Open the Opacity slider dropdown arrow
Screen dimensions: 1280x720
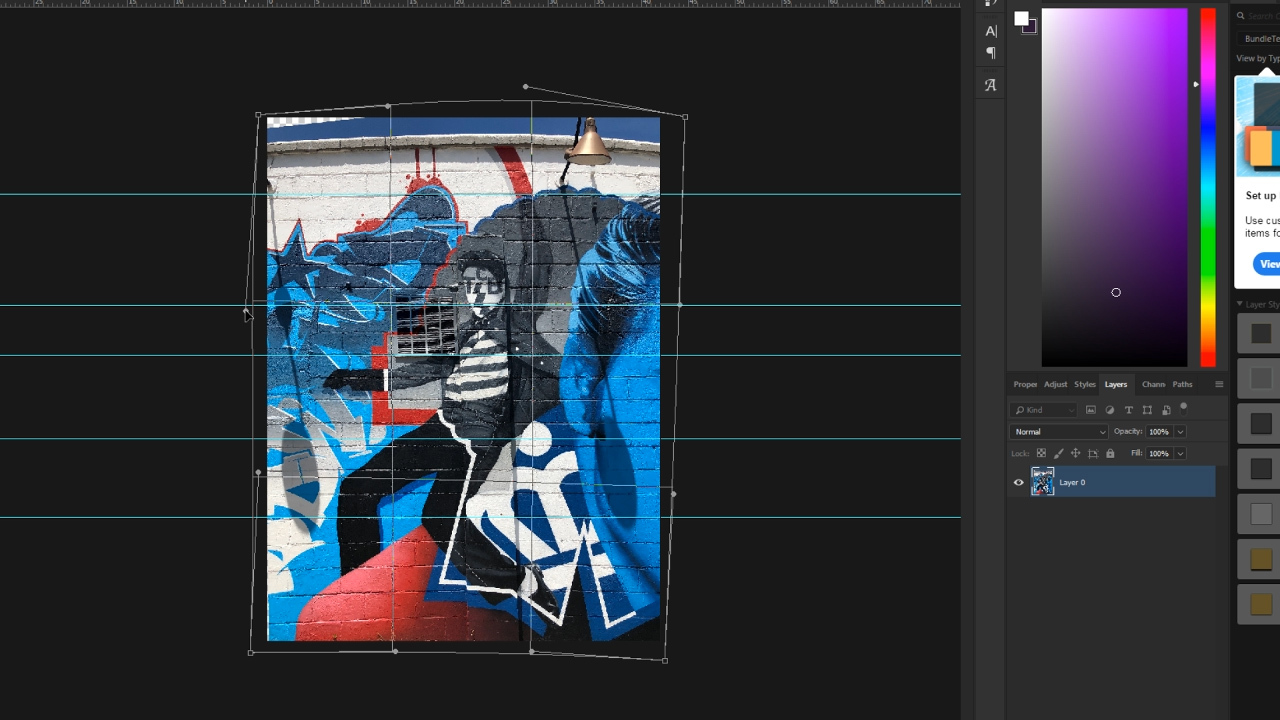(1180, 432)
